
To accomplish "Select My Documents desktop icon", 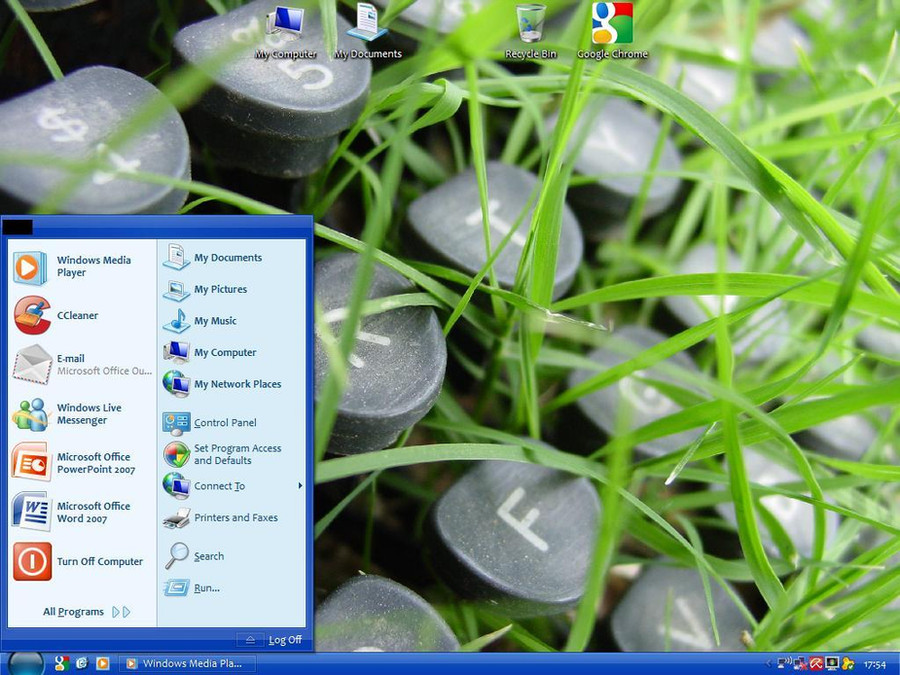I will [x=367, y=32].
